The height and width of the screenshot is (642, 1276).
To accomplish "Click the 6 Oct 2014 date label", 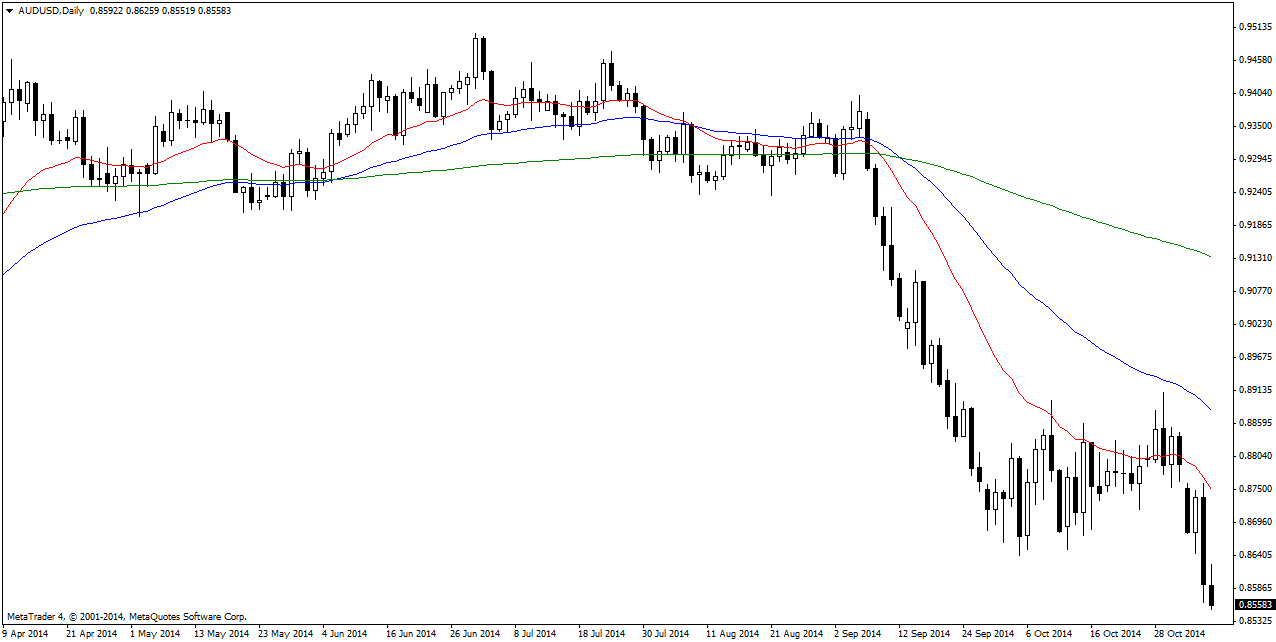I will [1050, 634].
